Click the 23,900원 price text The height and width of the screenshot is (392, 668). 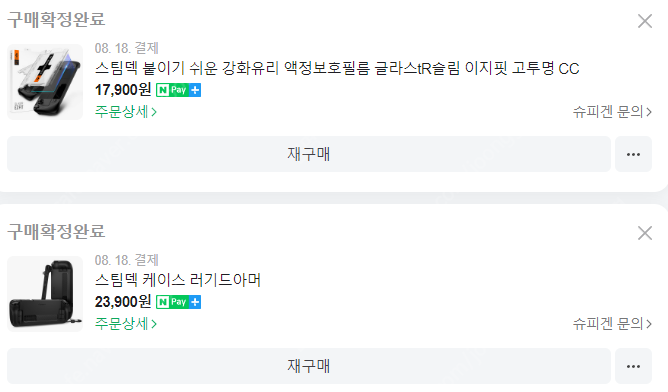point(123,302)
